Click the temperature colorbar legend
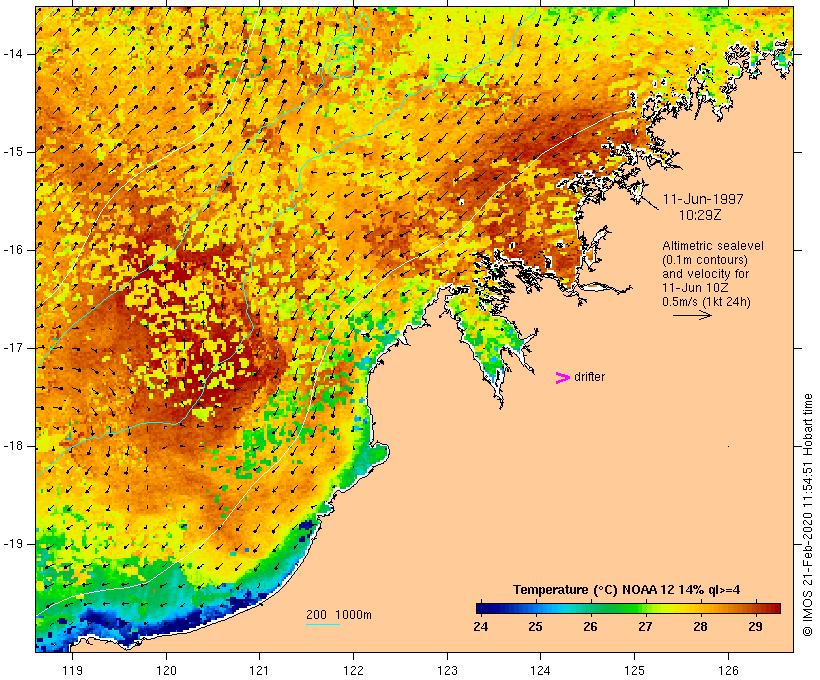 click(x=628, y=608)
